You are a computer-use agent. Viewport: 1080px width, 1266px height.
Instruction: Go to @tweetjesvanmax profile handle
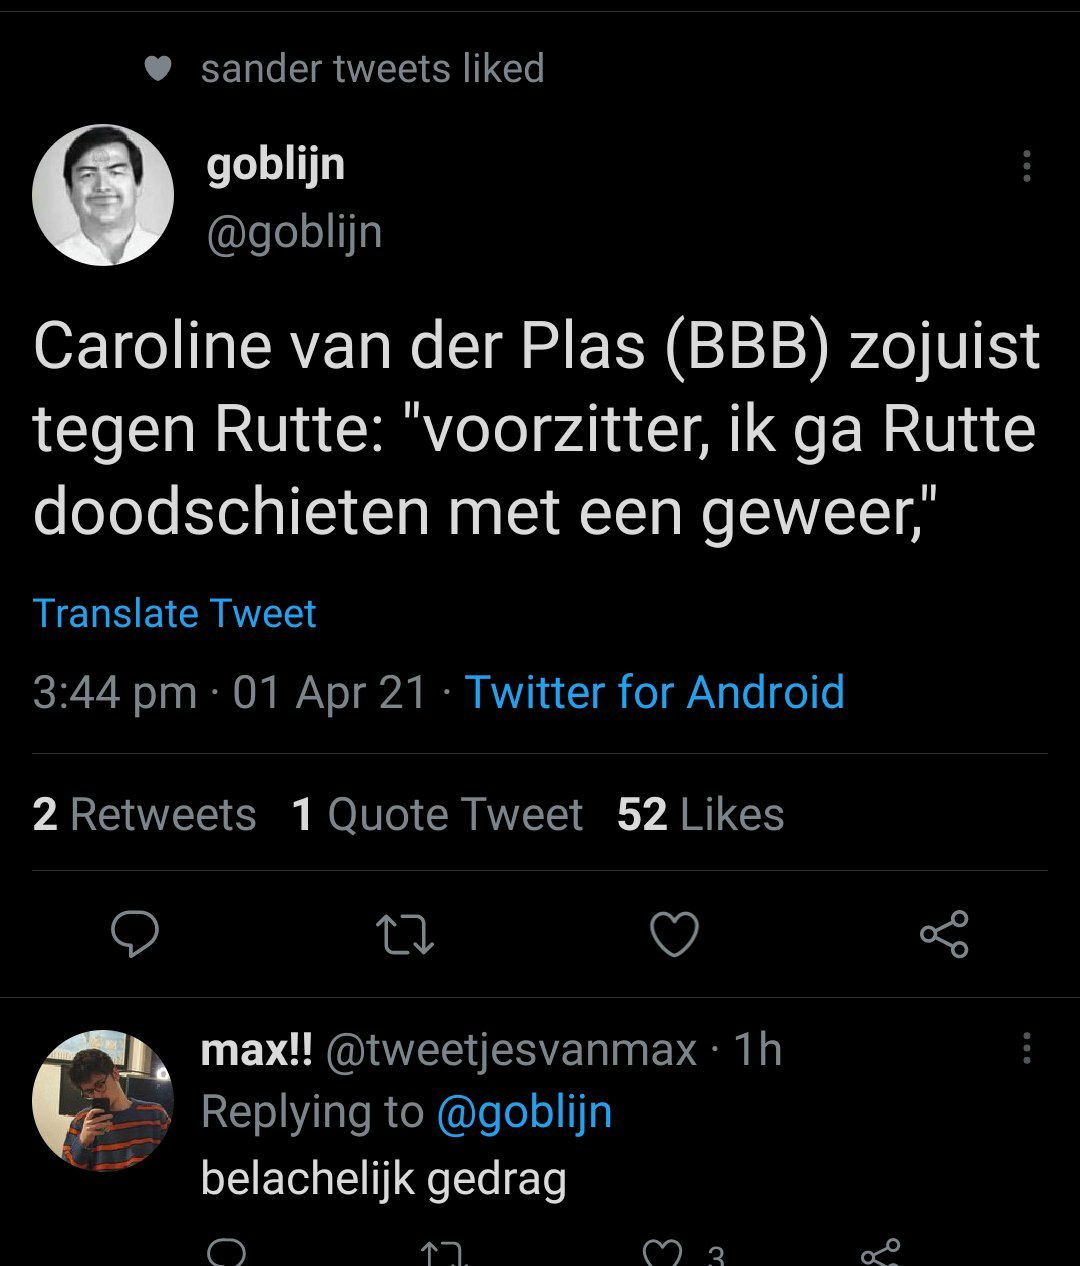(x=511, y=1050)
